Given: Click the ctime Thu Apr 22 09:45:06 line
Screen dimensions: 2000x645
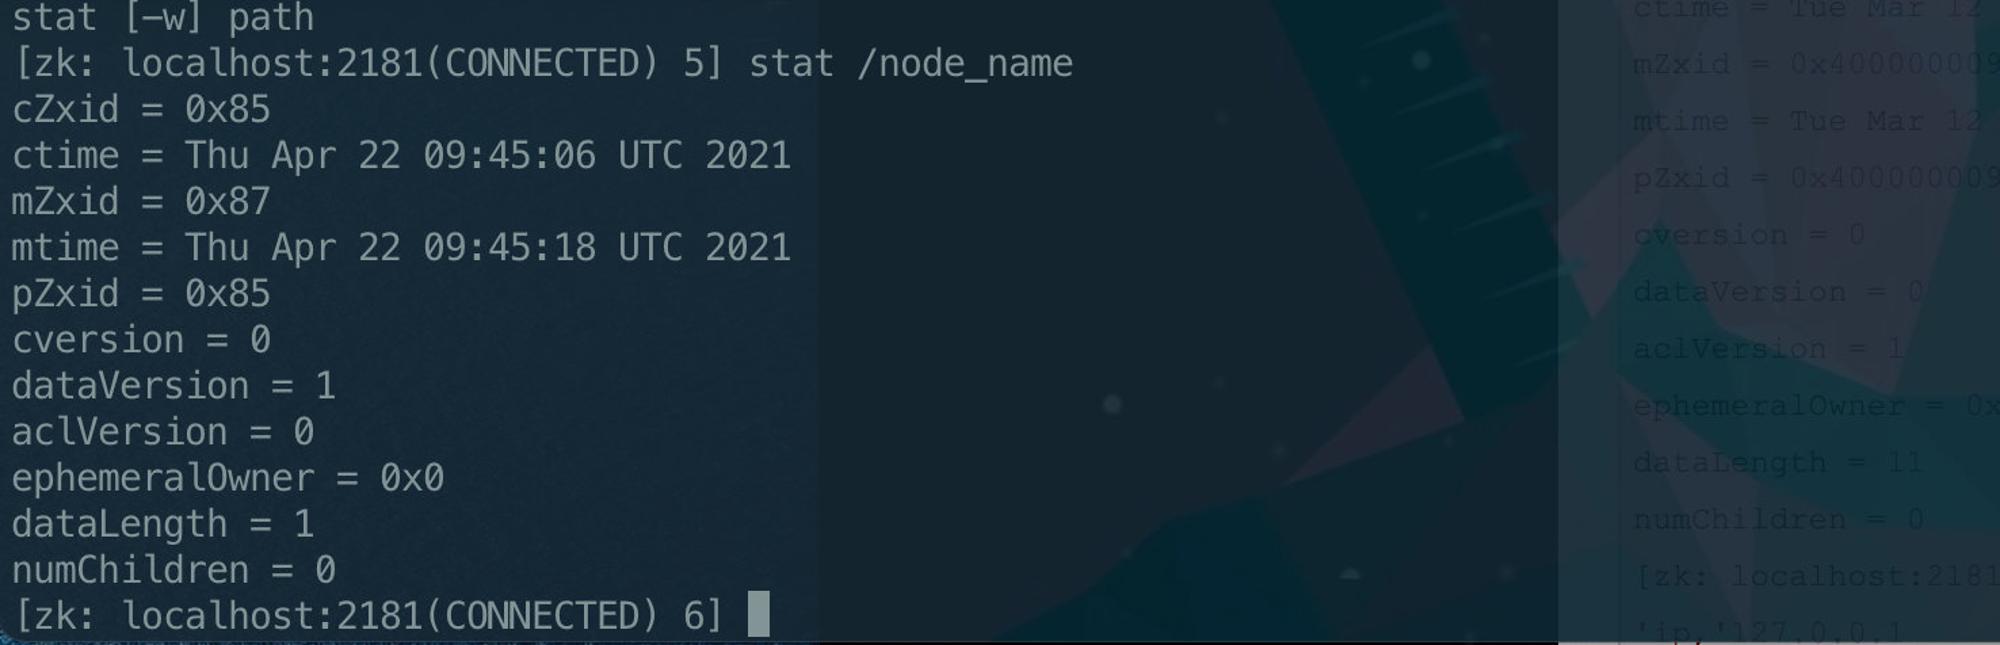Looking at the screenshot, I should [401, 155].
